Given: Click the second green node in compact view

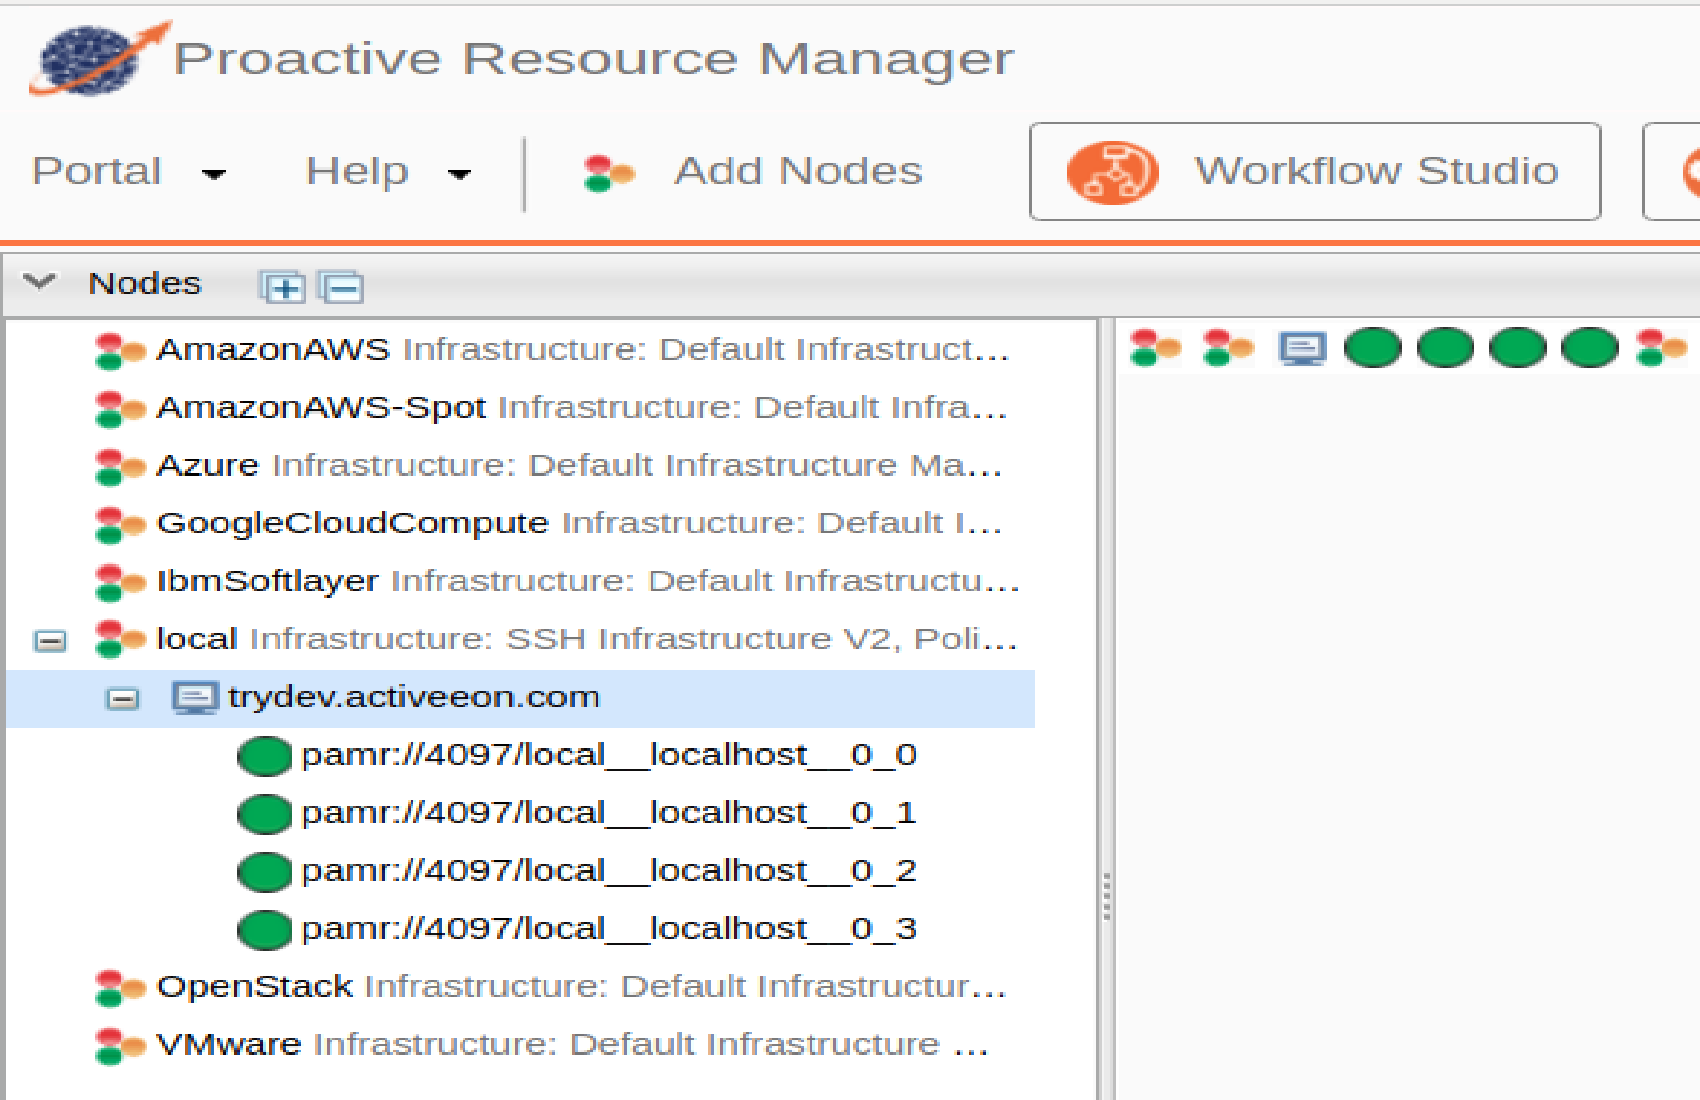Looking at the screenshot, I should pyautogui.click(x=1446, y=348).
